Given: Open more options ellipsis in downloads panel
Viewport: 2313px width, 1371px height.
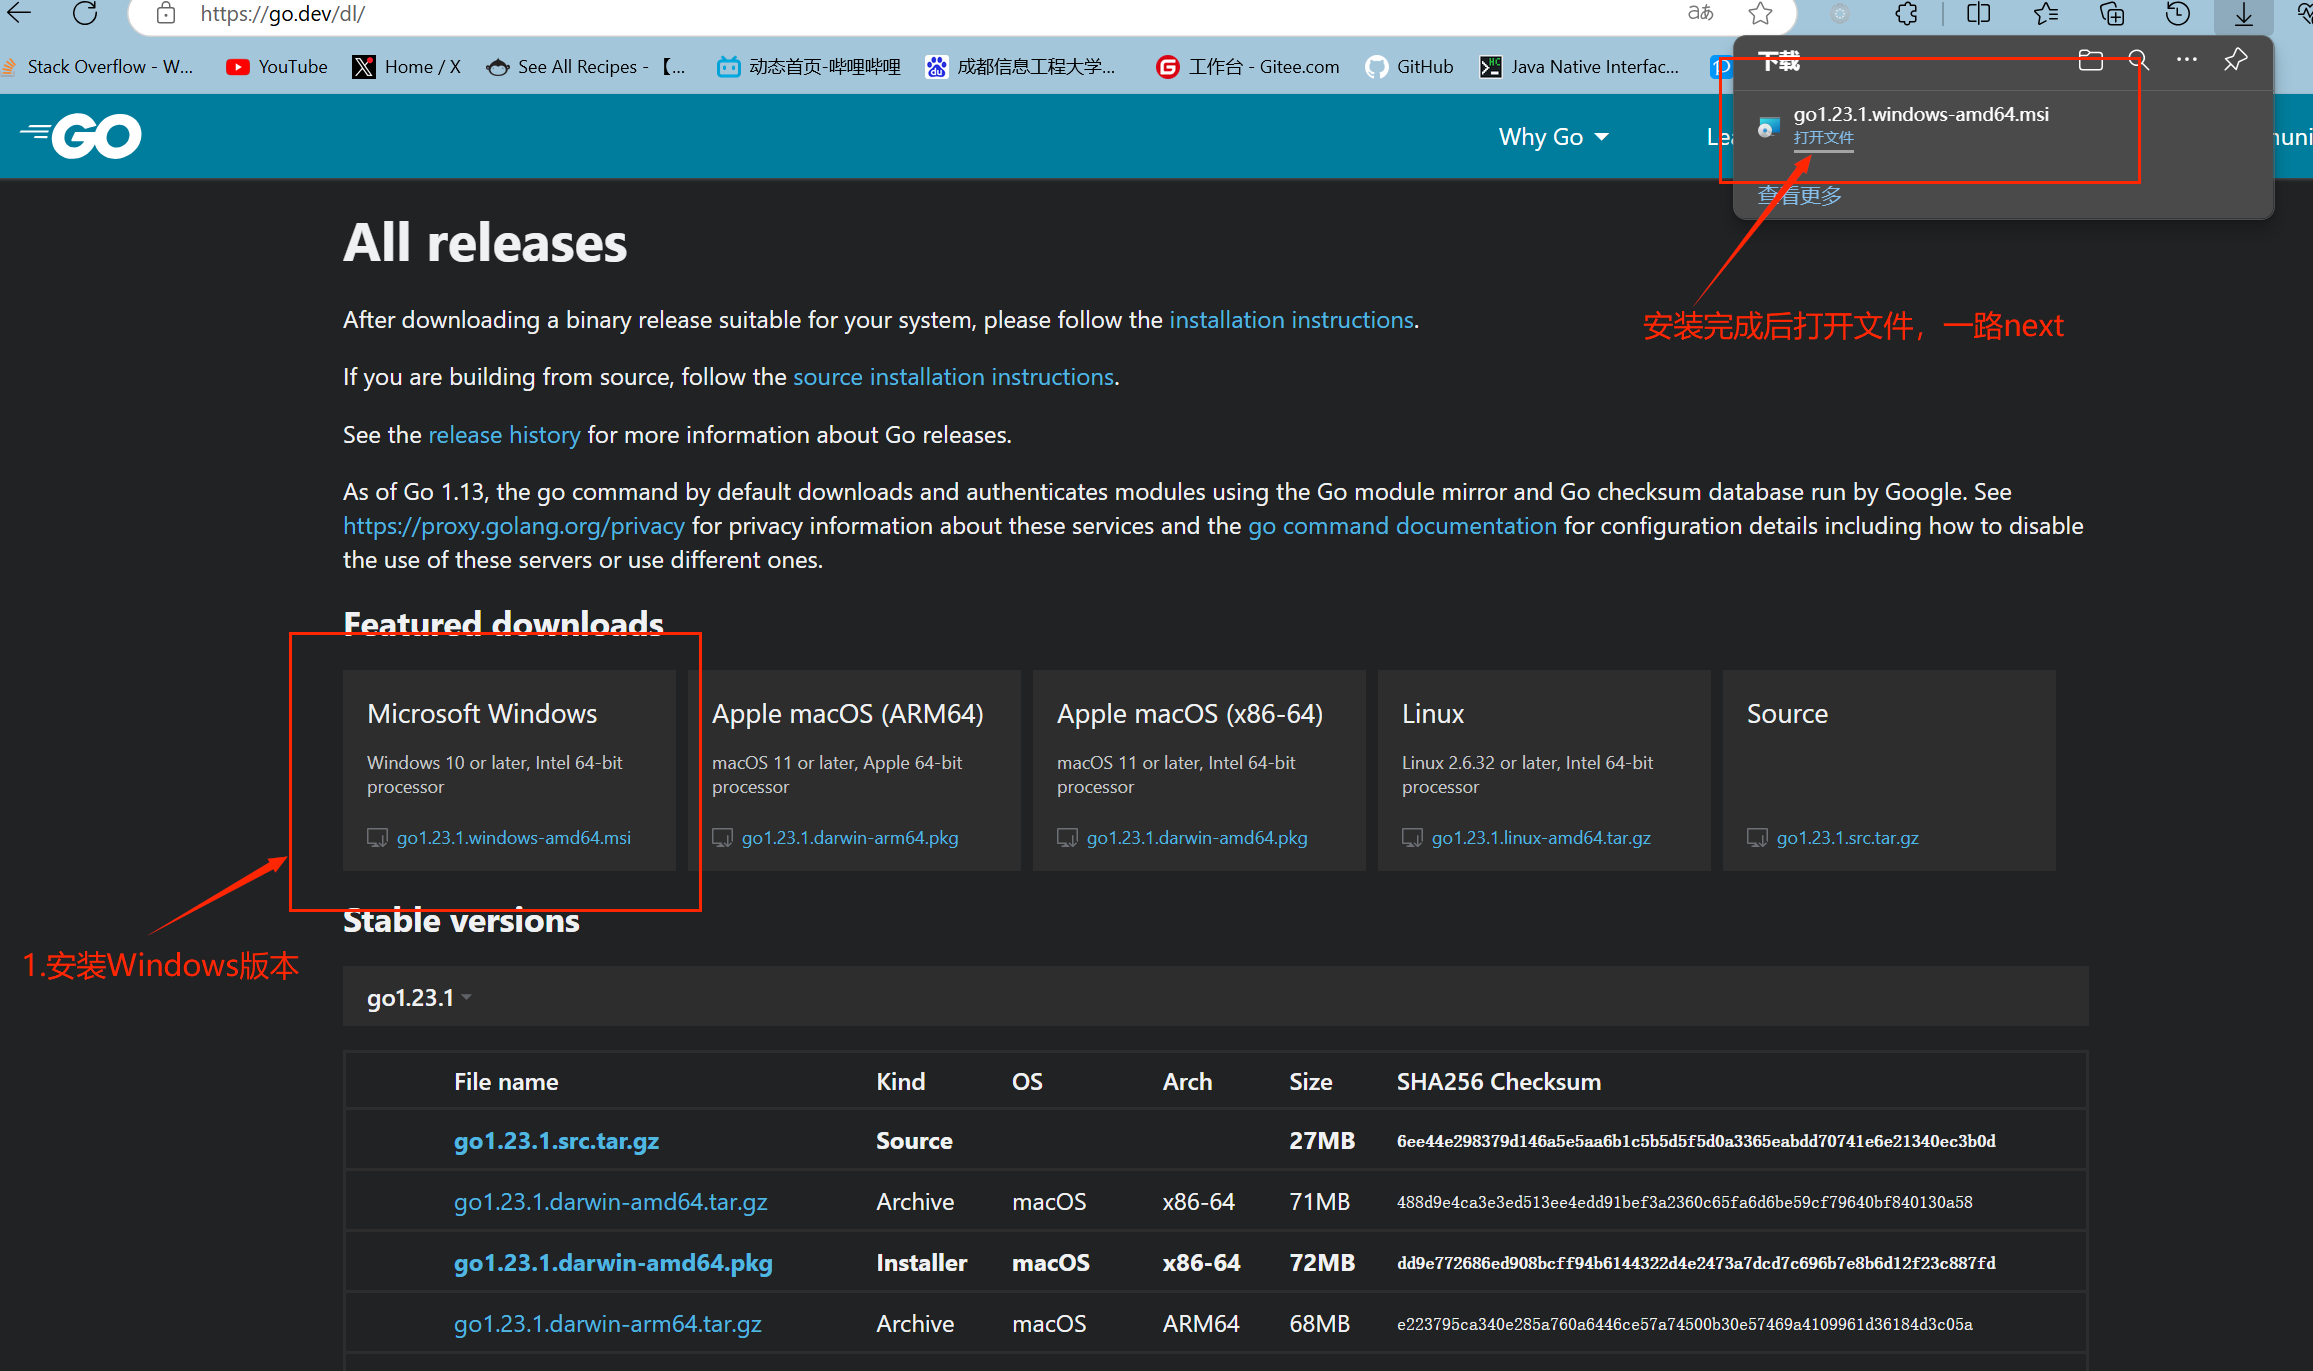Looking at the screenshot, I should [x=2186, y=60].
